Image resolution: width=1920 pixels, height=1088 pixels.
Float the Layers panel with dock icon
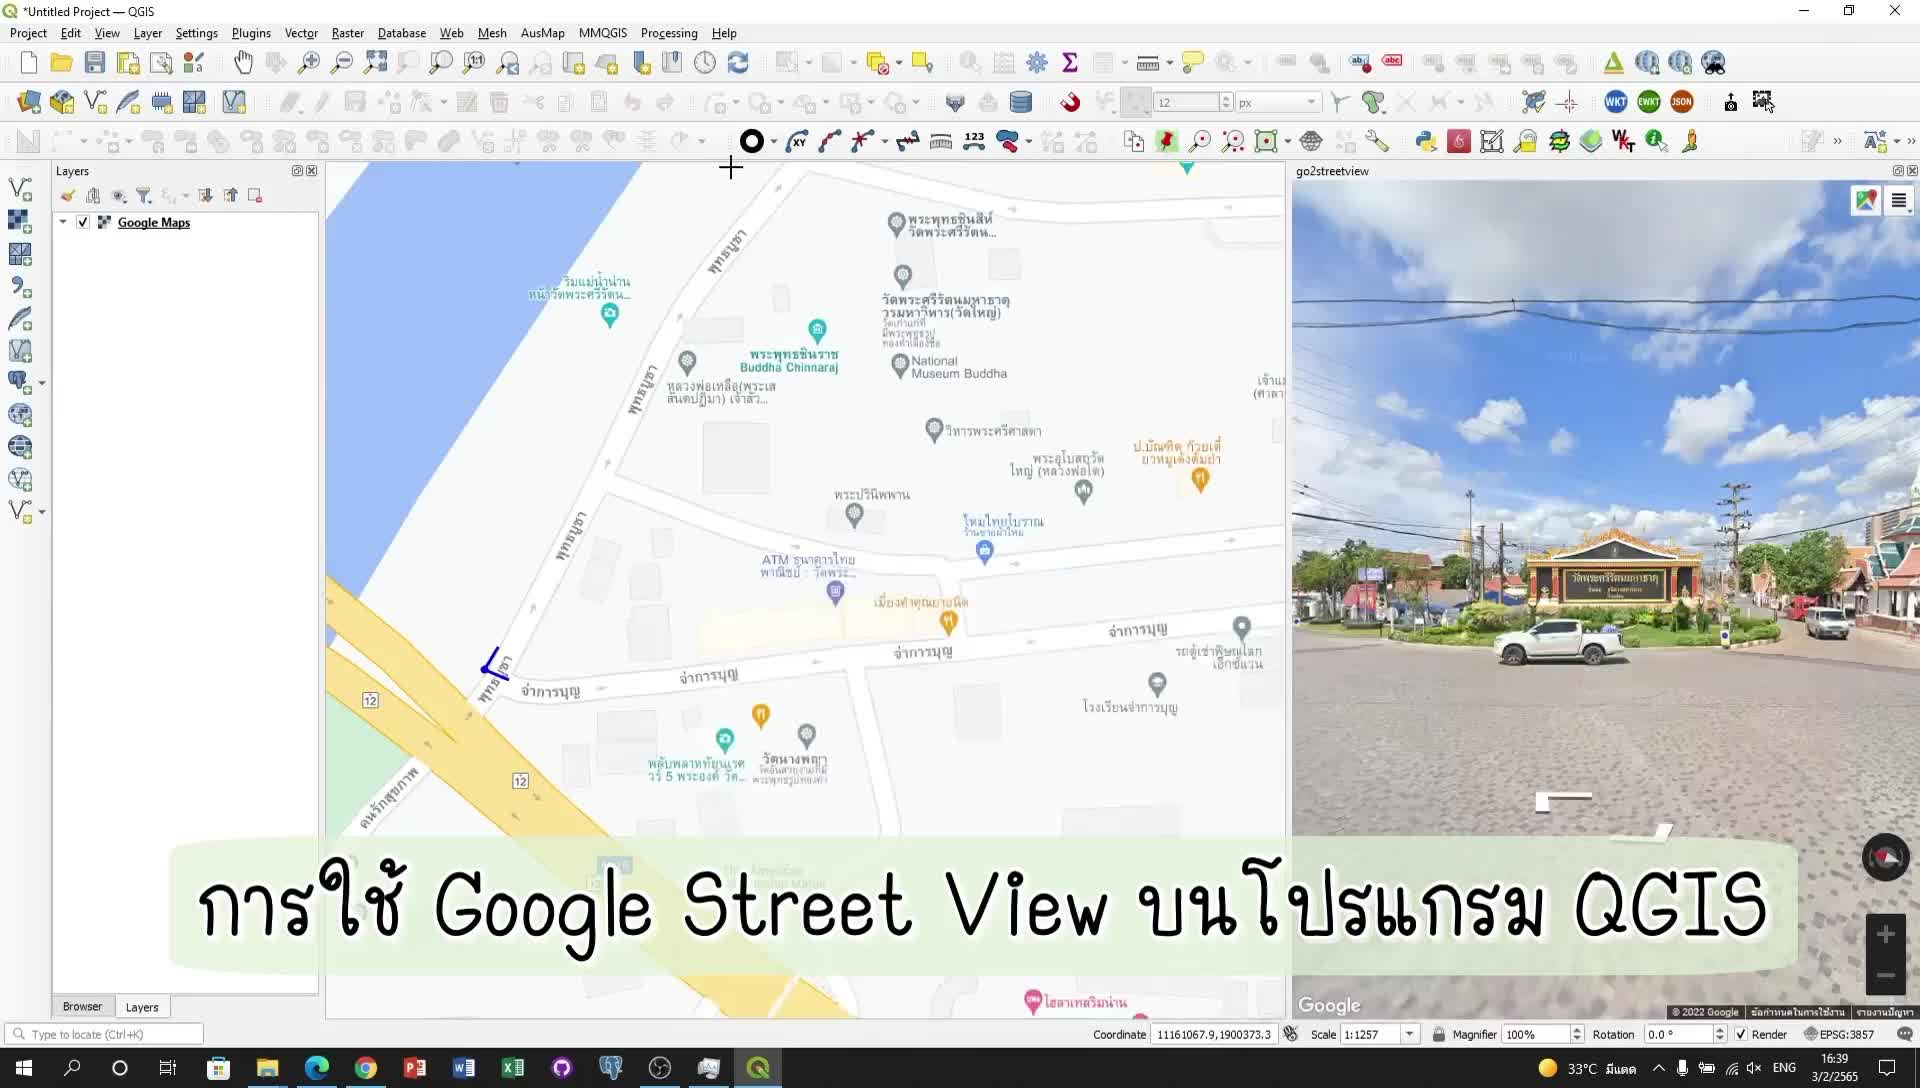point(297,171)
